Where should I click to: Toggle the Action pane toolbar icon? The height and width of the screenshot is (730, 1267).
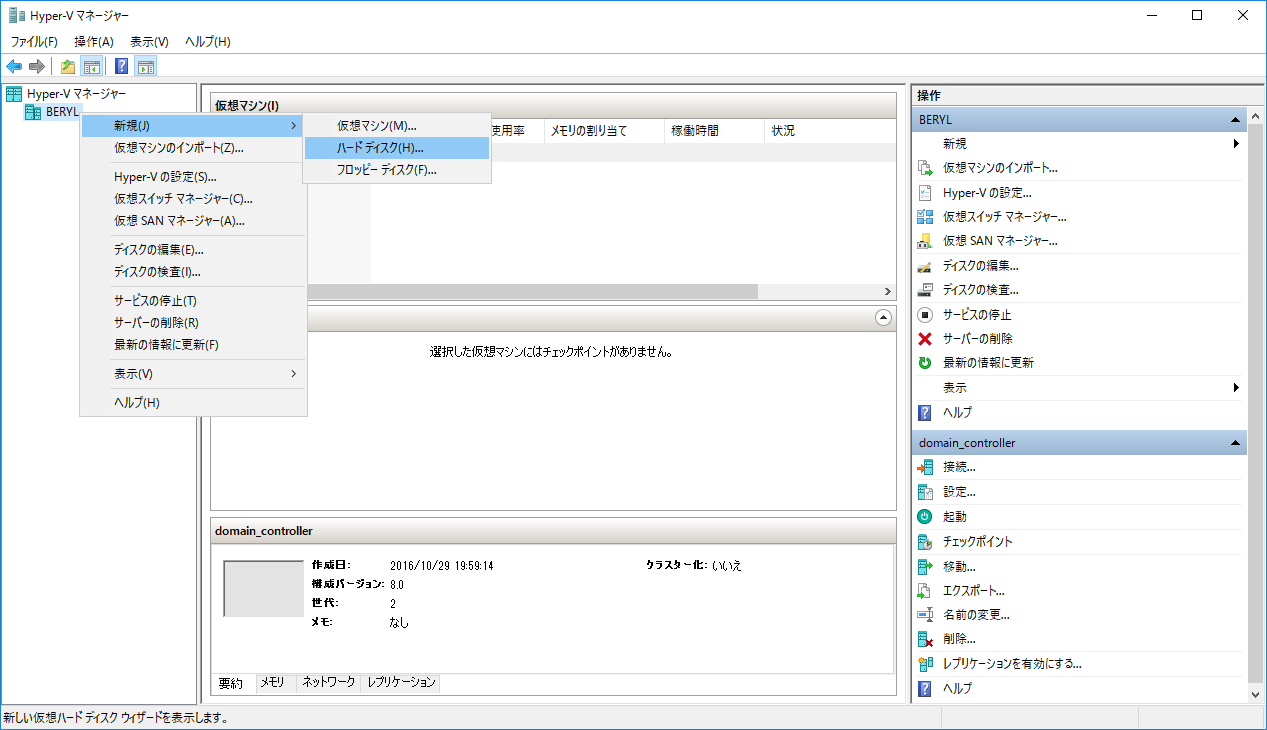pos(146,67)
